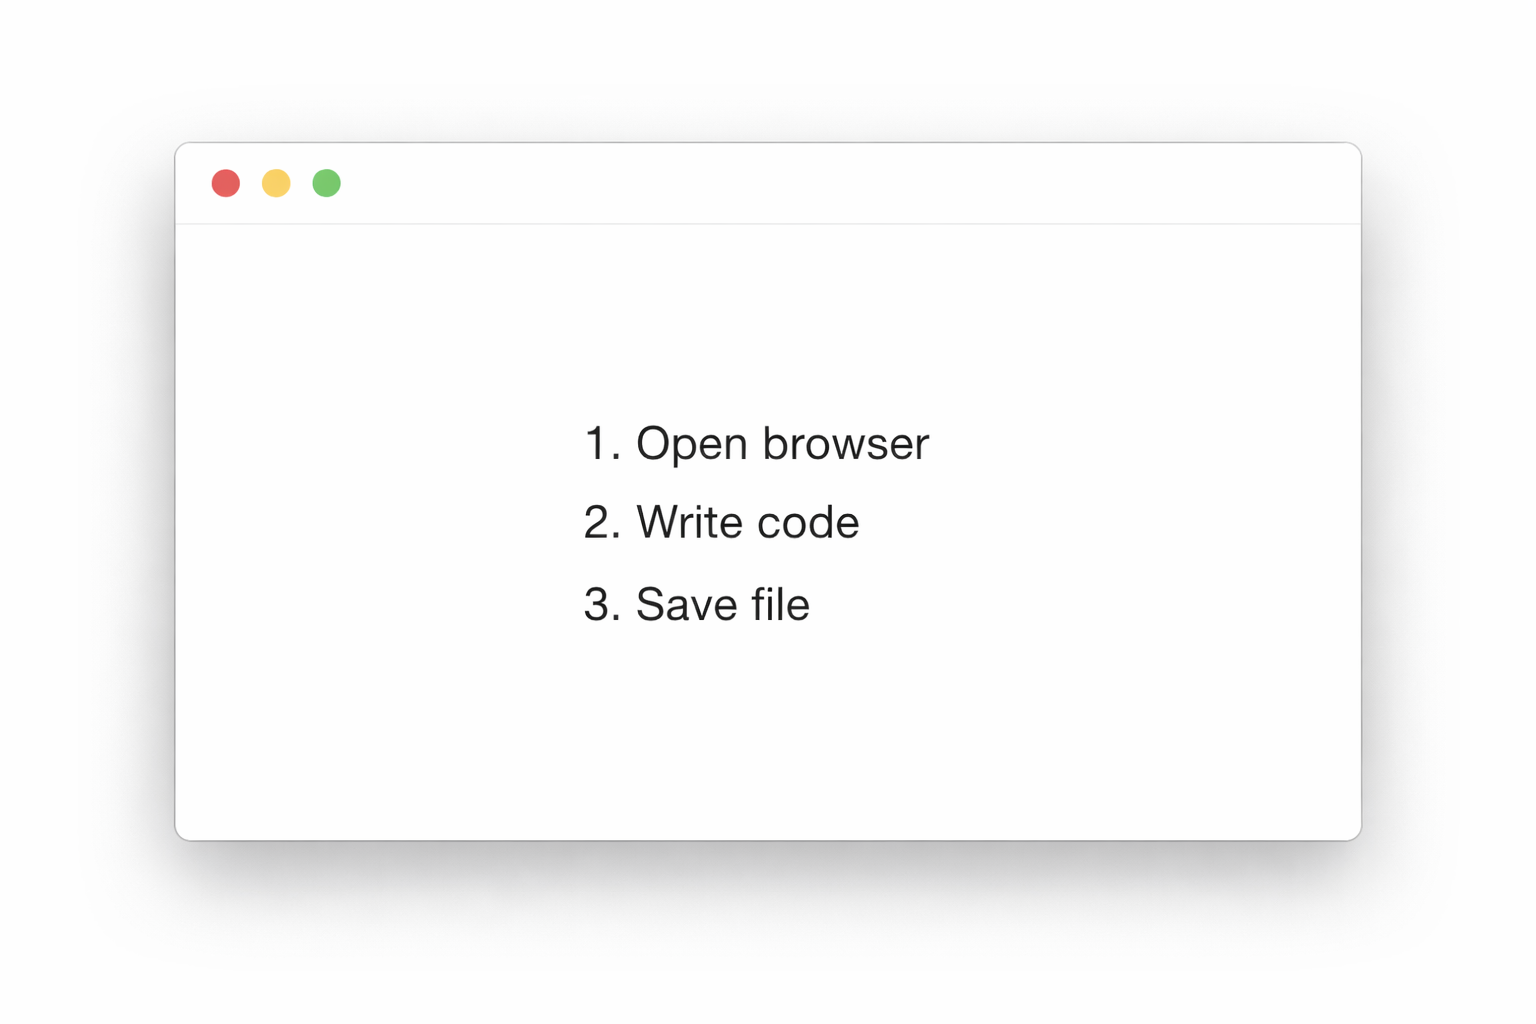The width and height of the screenshot is (1536, 1024).
Task: Click the word "file" in step three
Action: 779,605
